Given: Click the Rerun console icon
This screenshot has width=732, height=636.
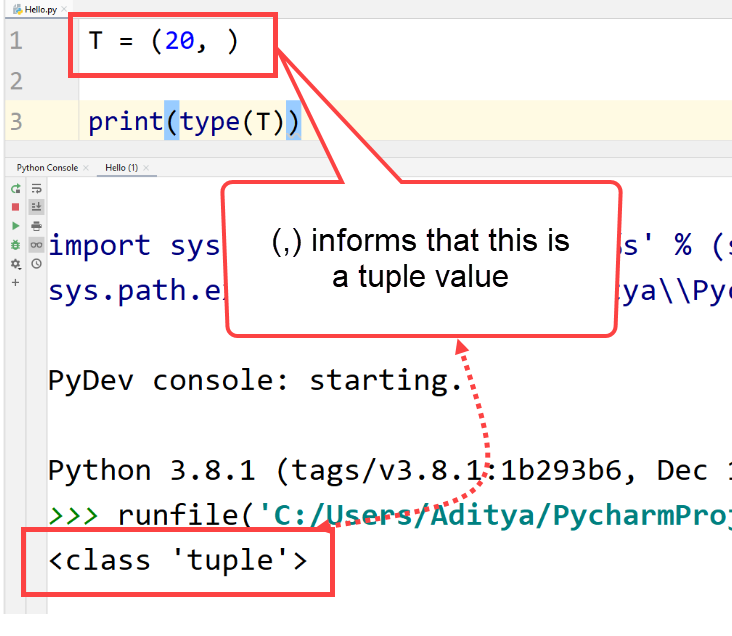Looking at the screenshot, I should (x=15, y=189).
